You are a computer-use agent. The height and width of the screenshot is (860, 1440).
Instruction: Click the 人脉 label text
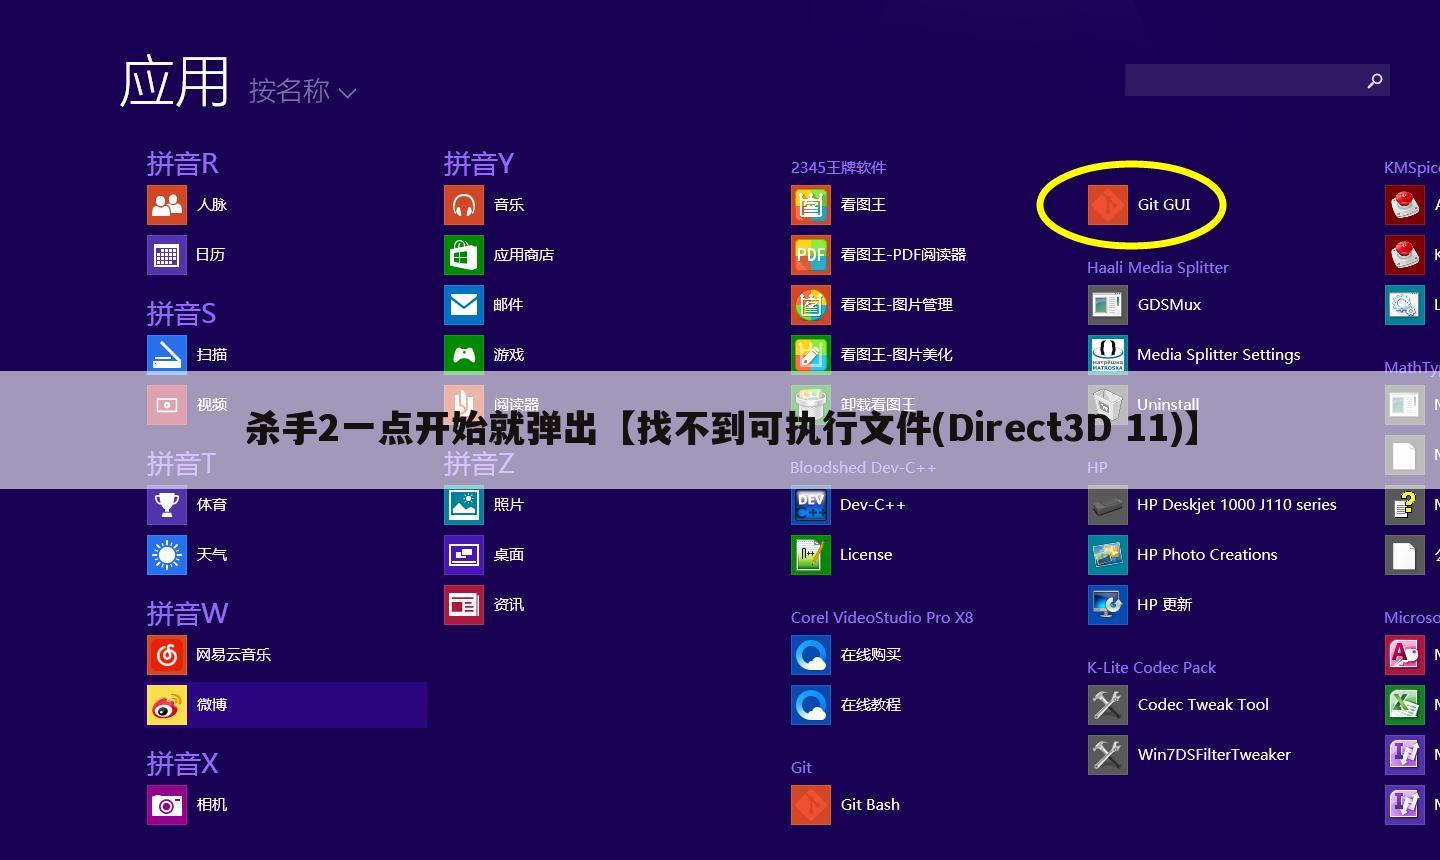pos(212,205)
